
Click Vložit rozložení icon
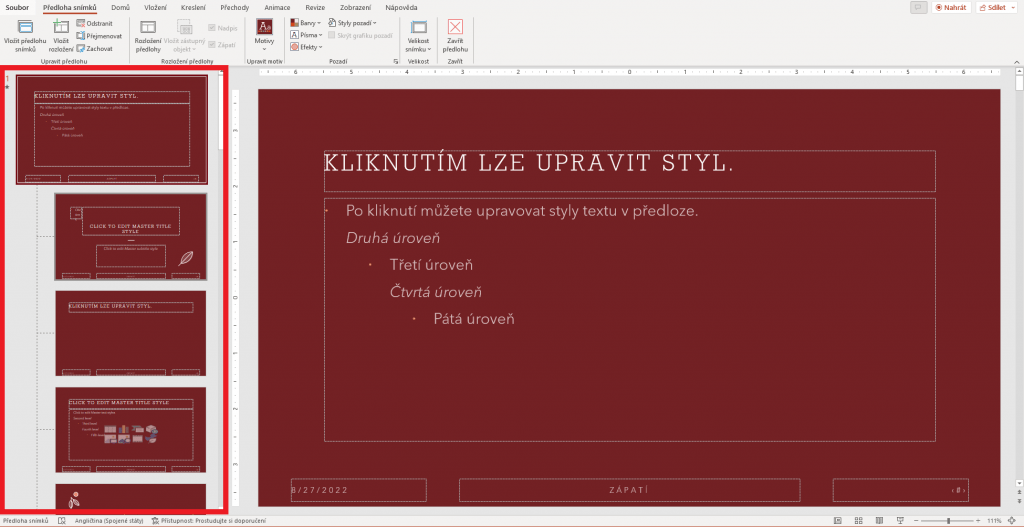[x=60, y=28]
